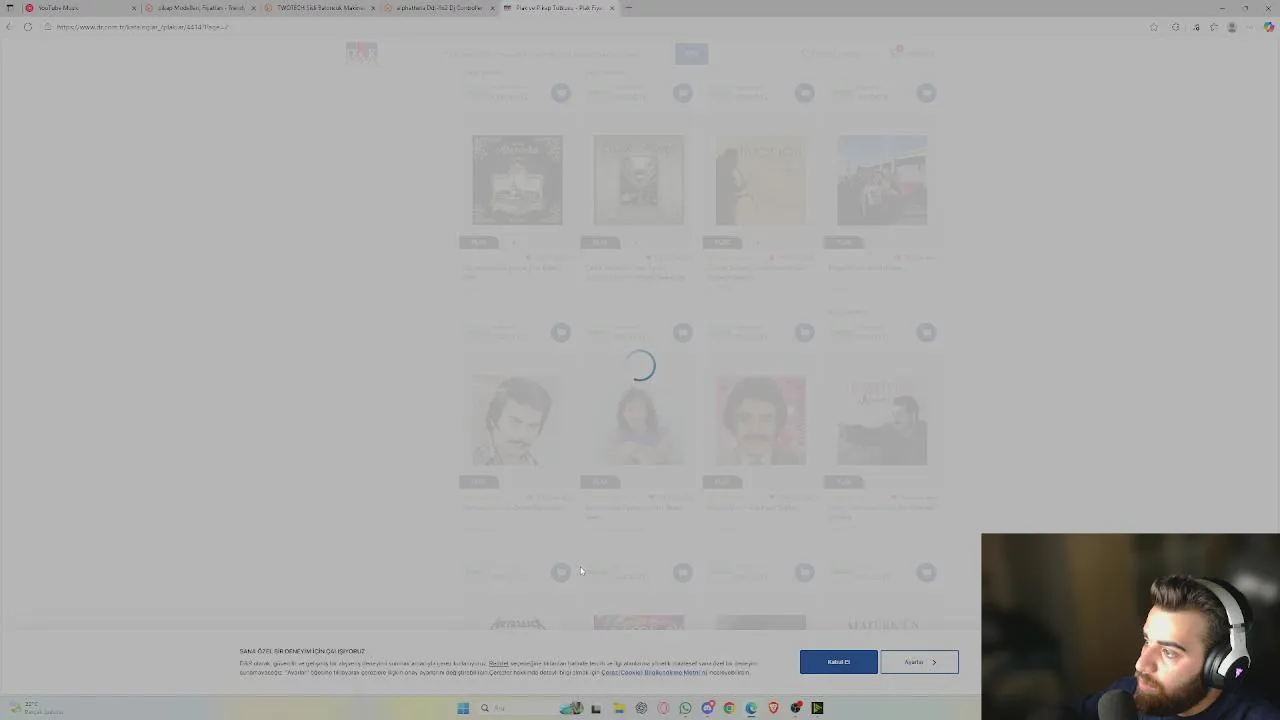Open ChatGPT from the taskbar
The image size is (1280, 720).
641,708
